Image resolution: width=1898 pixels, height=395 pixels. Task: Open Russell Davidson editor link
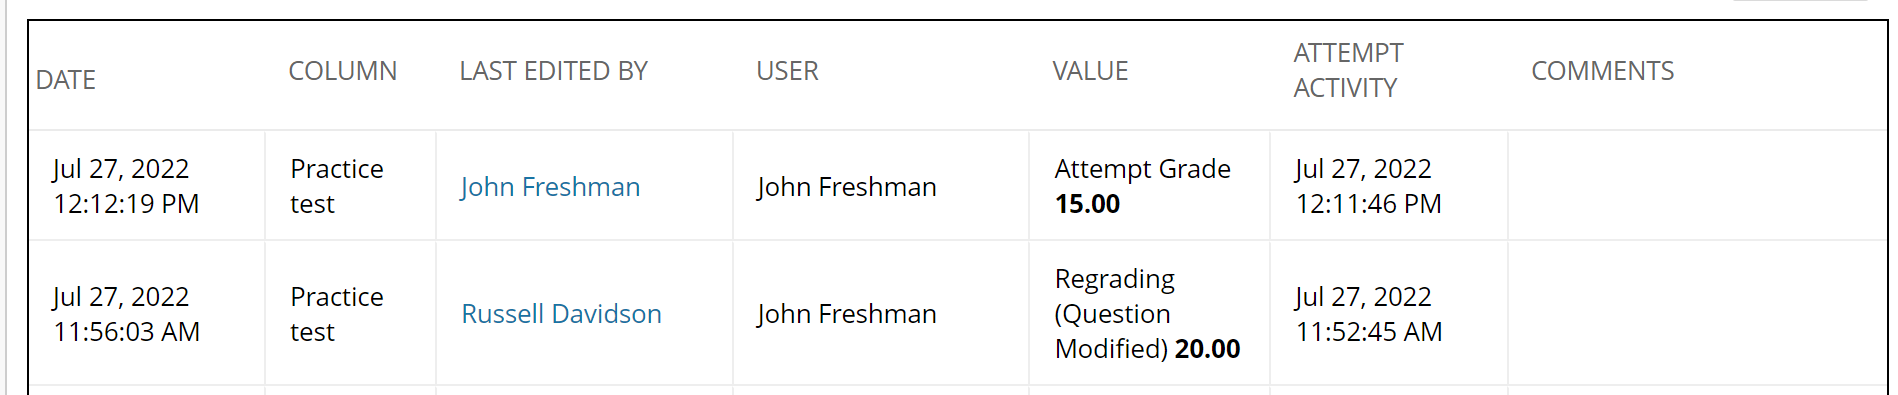561,314
